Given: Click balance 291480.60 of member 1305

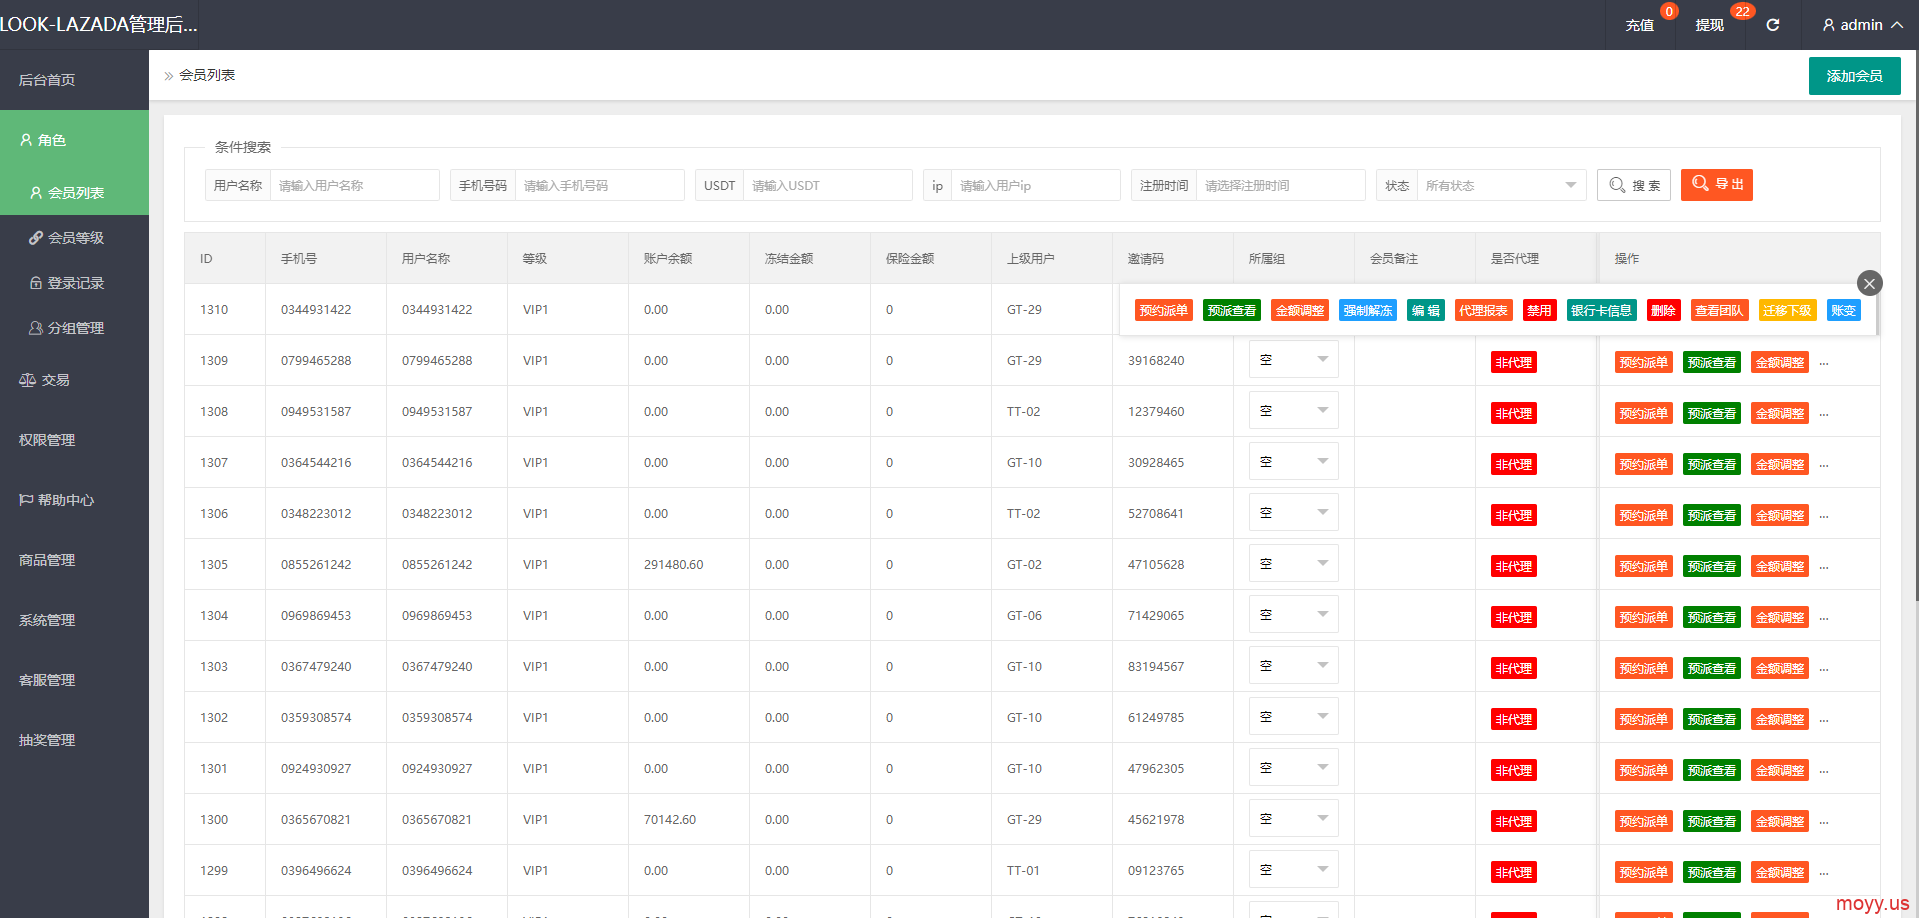Looking at the screenshot, I should coord(674,565).
